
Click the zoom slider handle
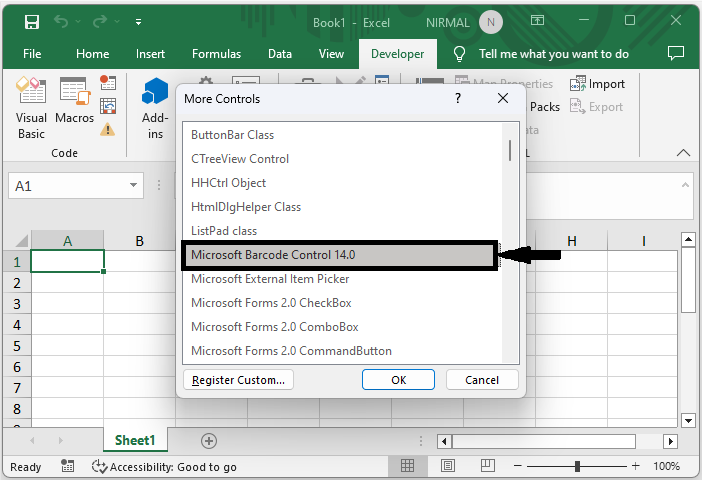coord(578,466)
